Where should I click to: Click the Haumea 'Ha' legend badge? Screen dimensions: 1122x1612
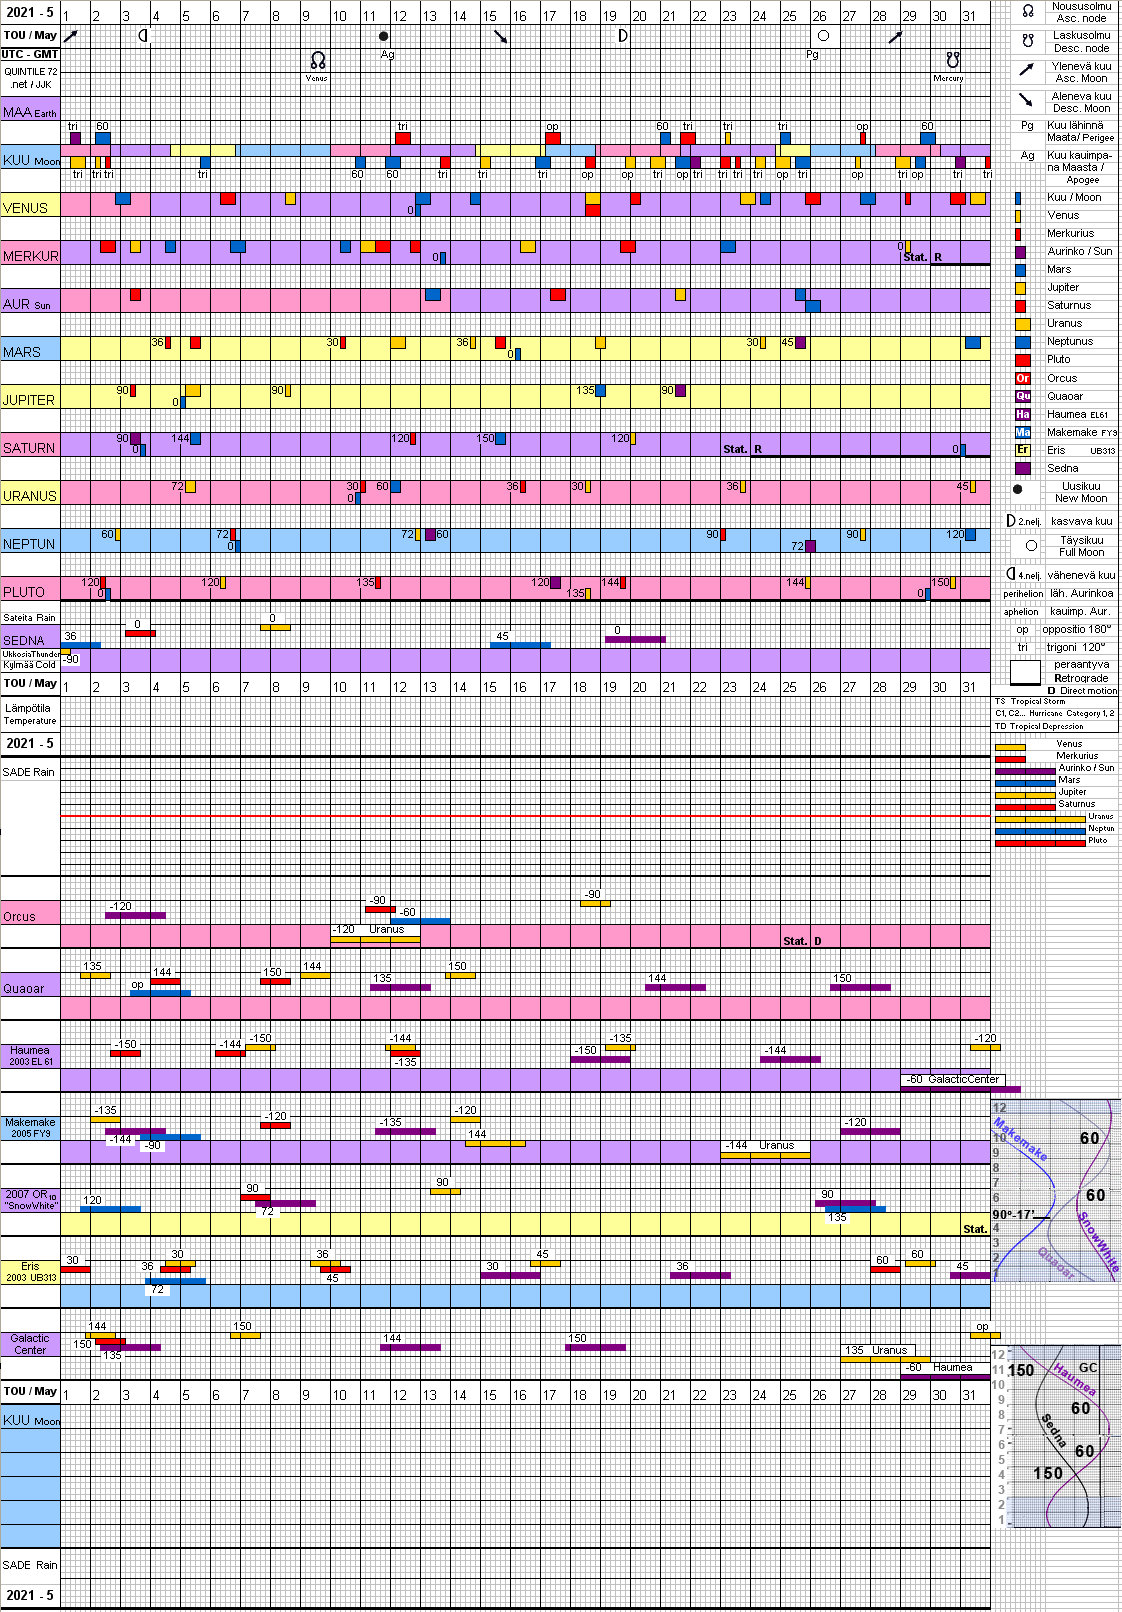pyautogui.click(x=1022, y=414)
